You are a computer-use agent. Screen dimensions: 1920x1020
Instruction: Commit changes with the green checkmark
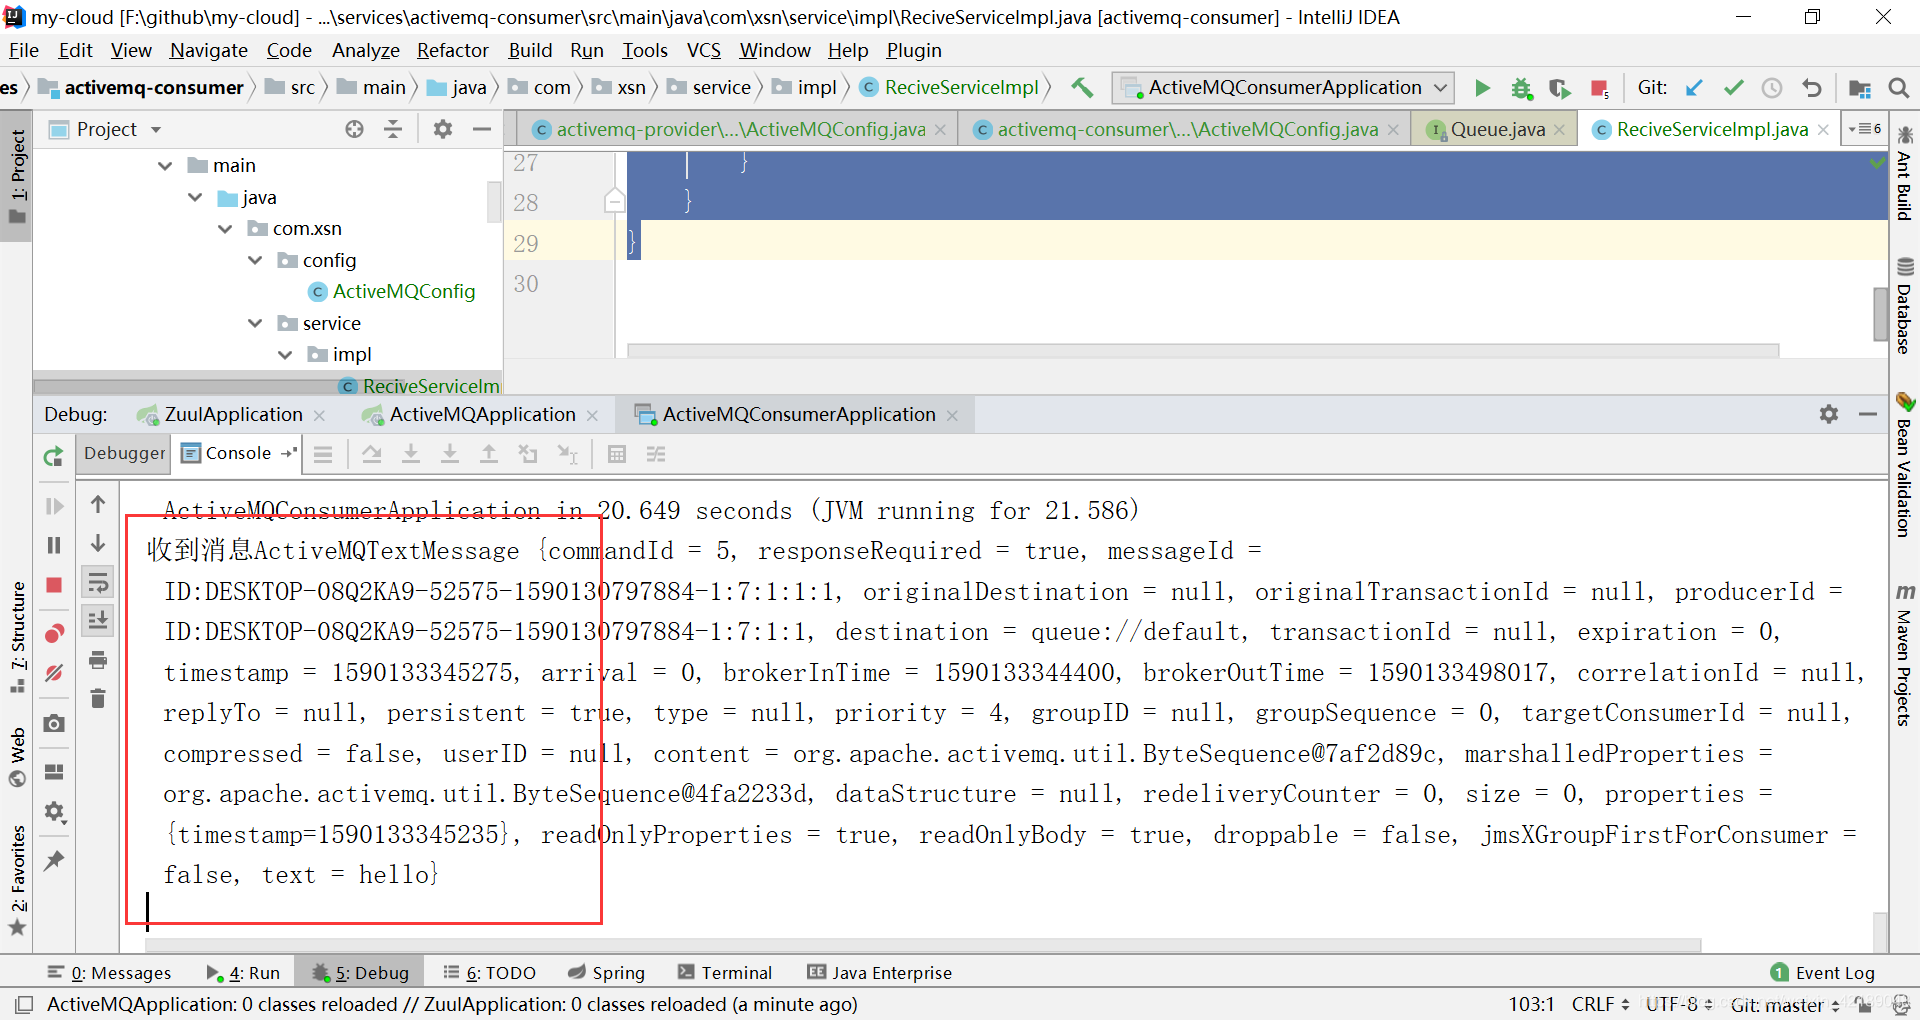1733,88
